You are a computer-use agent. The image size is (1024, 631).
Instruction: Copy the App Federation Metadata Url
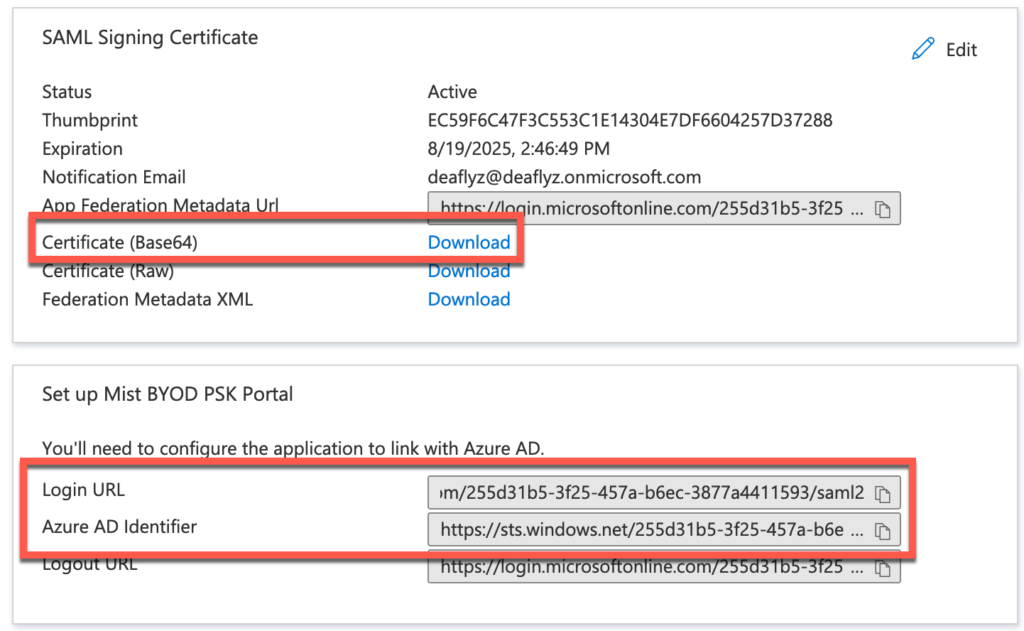click(886, 208)
